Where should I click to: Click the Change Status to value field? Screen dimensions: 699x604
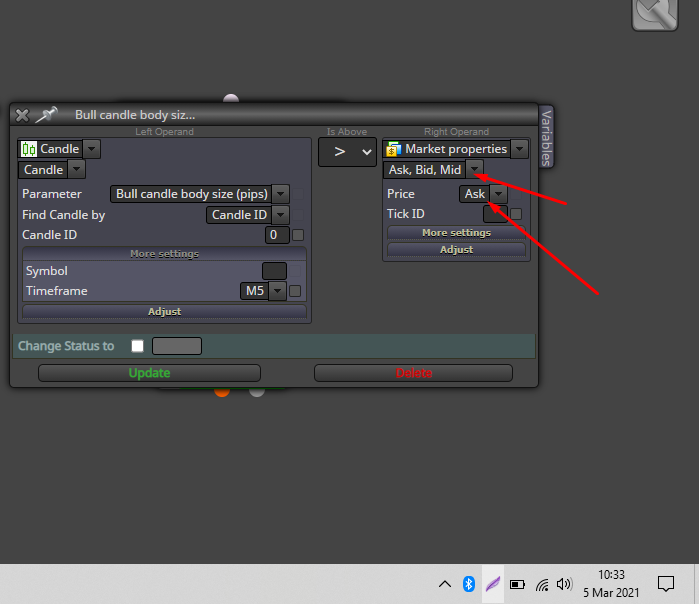click(177, 346)
